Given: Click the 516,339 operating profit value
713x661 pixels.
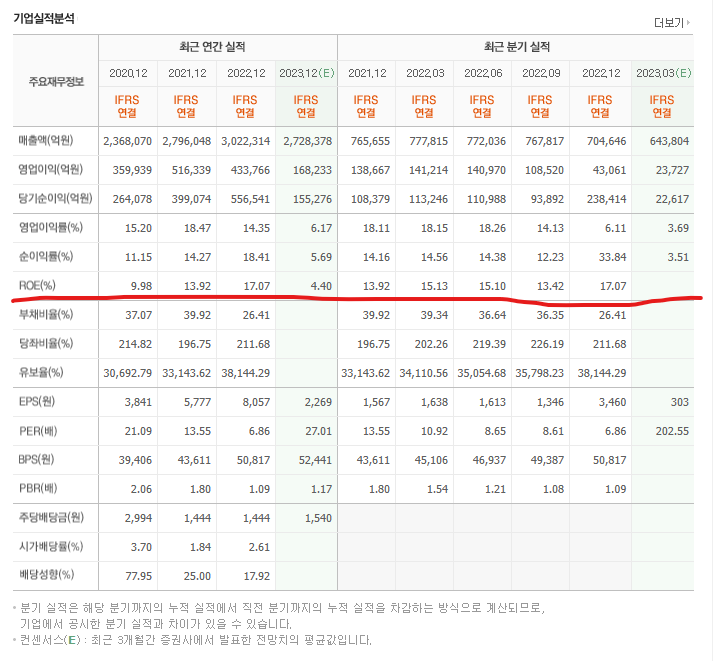Looking at the screenshot, I should [x=191, y=170].
